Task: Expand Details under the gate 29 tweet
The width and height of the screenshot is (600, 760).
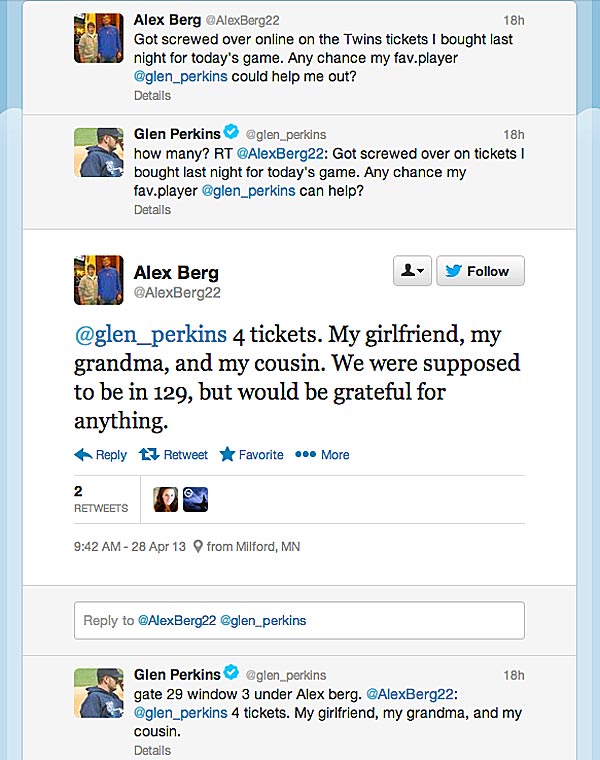Action: (152, 750)
